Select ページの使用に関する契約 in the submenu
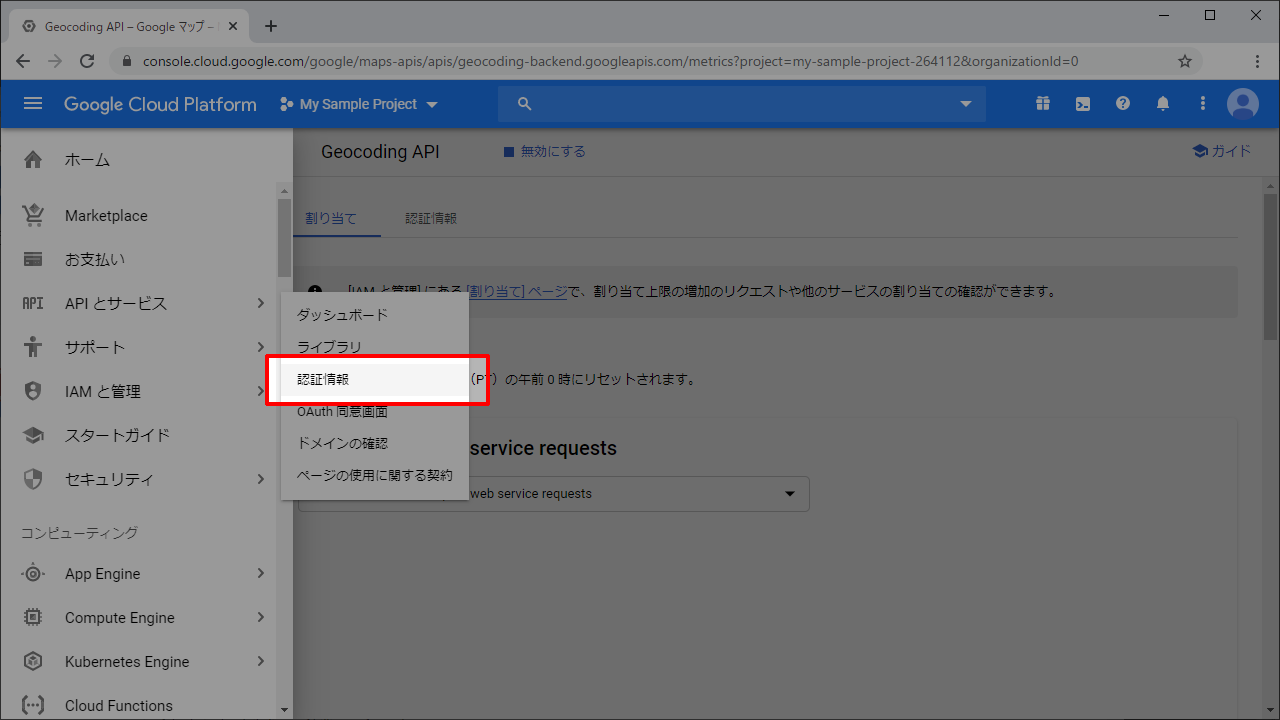 click(375, 476)
